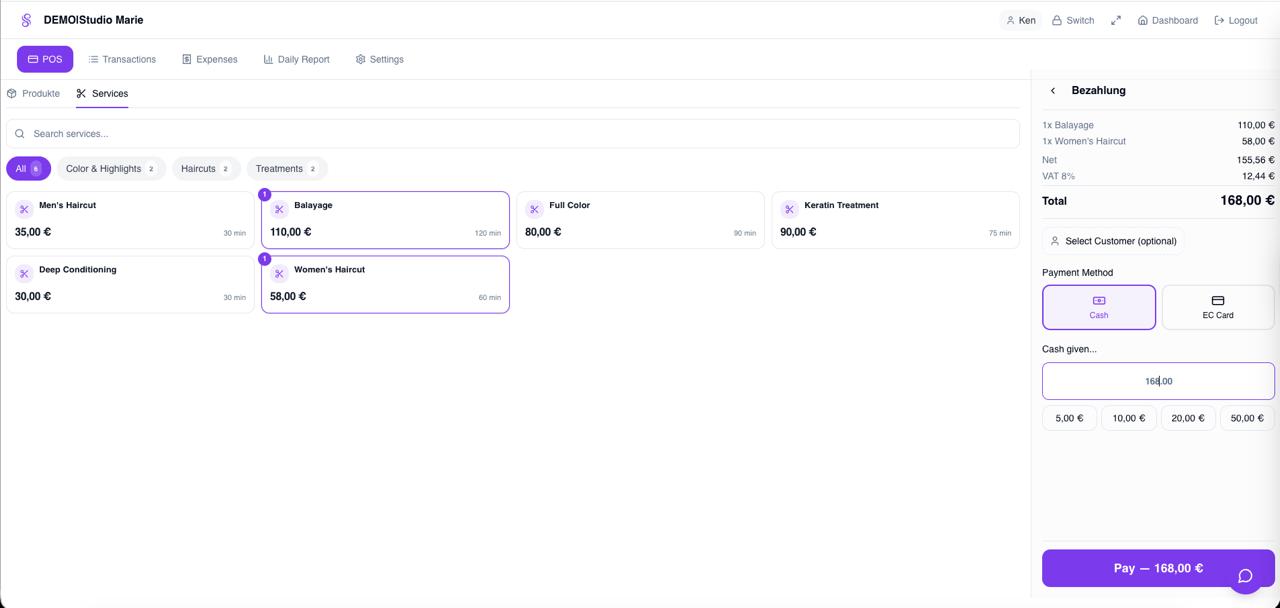This screenshot has width=1280, height=608.
Task: Switch user with the Switch button
Action: click(x=1073, y=20)
